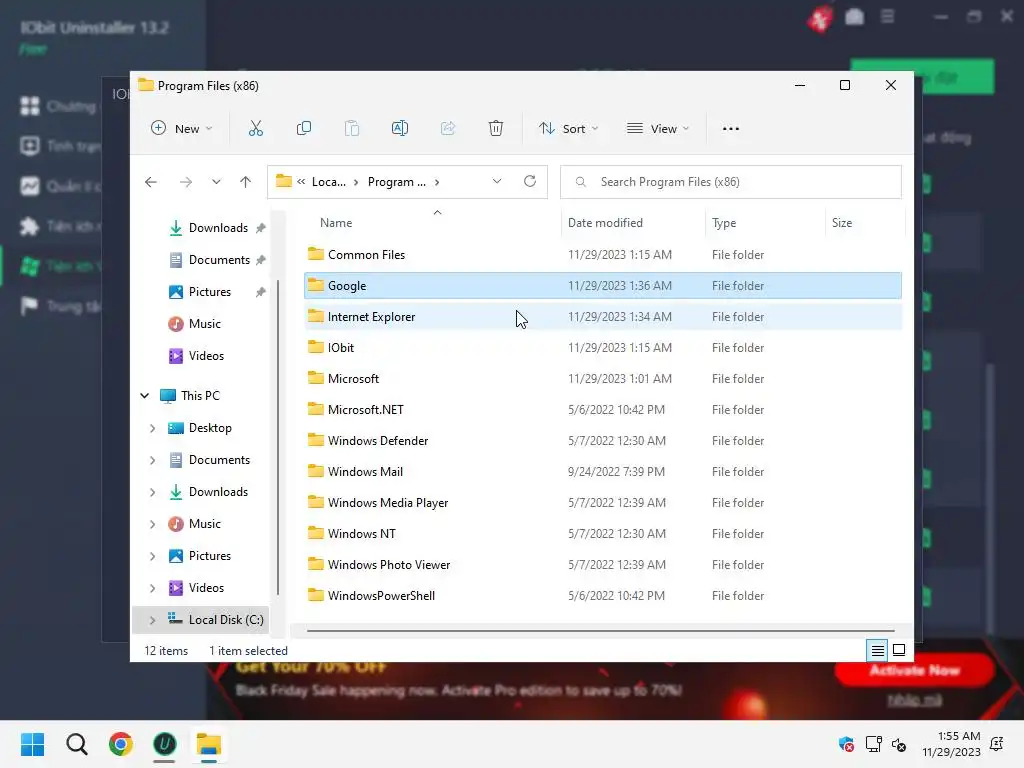Open the See more ellipsis menu
Screen dimensions: 1024x768
pos(731,129)
